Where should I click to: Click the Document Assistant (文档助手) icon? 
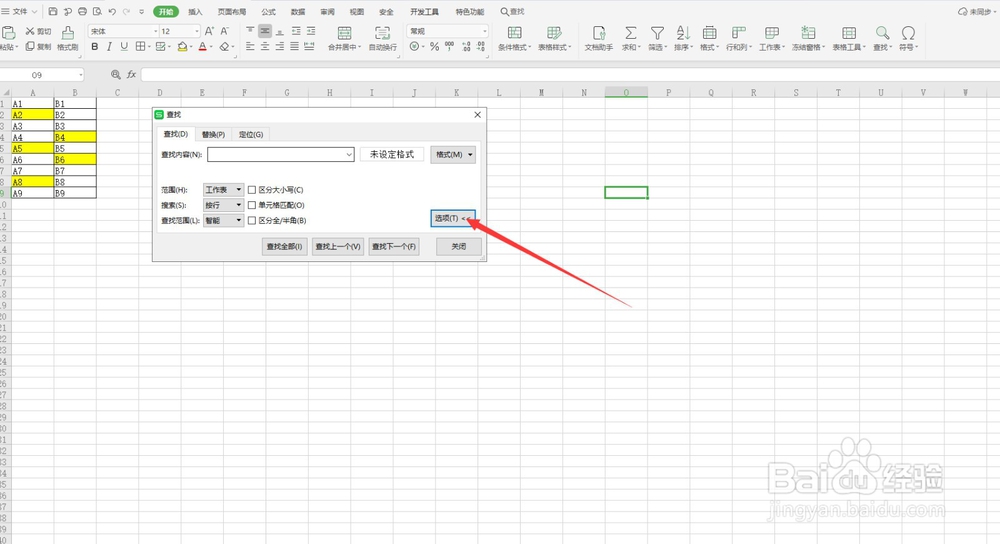(x=599, y=33)
